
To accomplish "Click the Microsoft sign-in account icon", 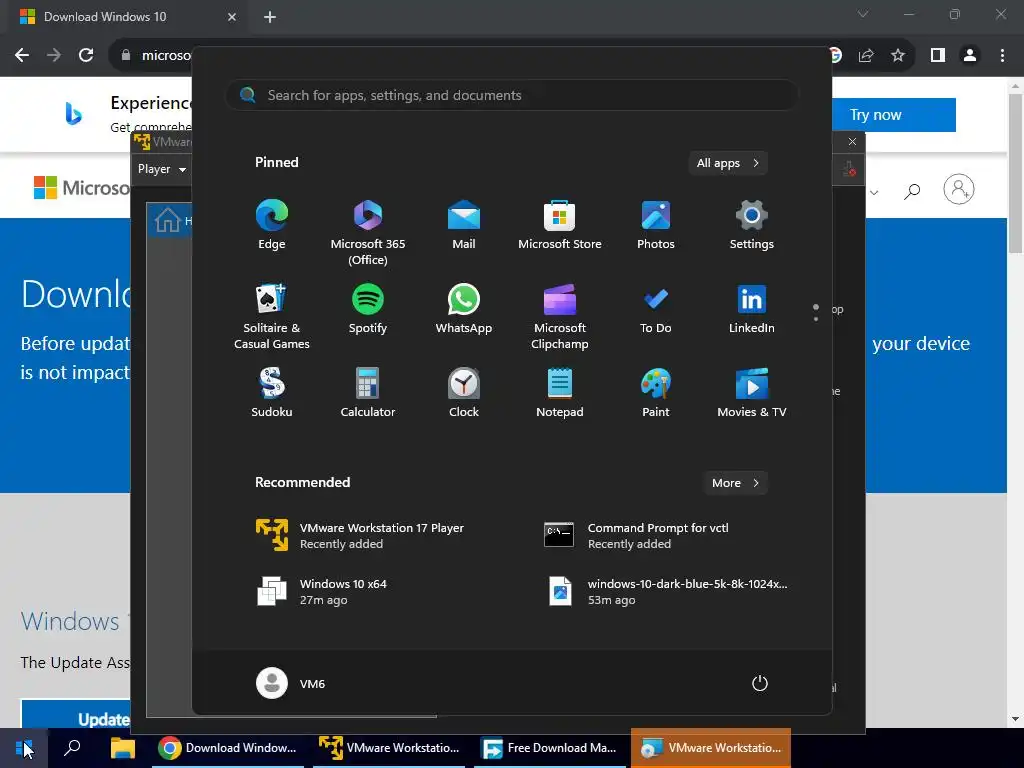I will coord(959,189).
